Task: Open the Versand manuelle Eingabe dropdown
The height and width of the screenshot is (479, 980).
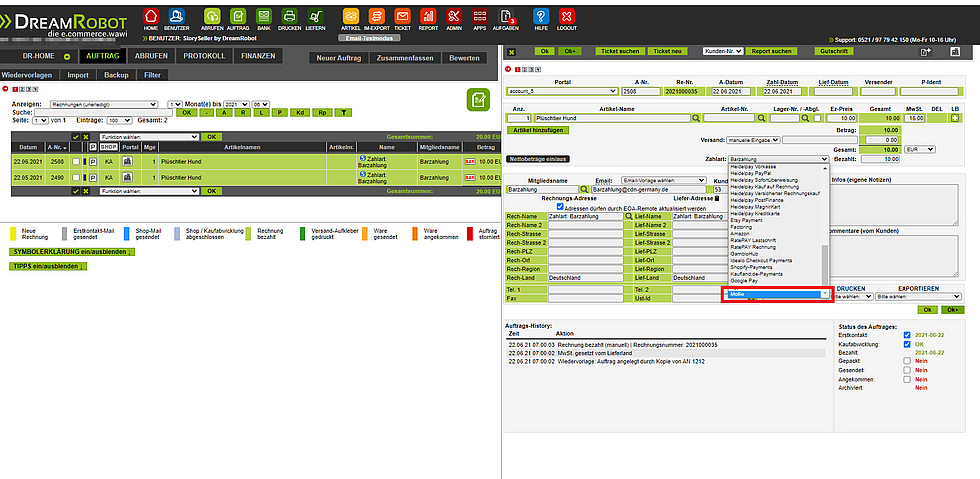Action: [754, 140]
